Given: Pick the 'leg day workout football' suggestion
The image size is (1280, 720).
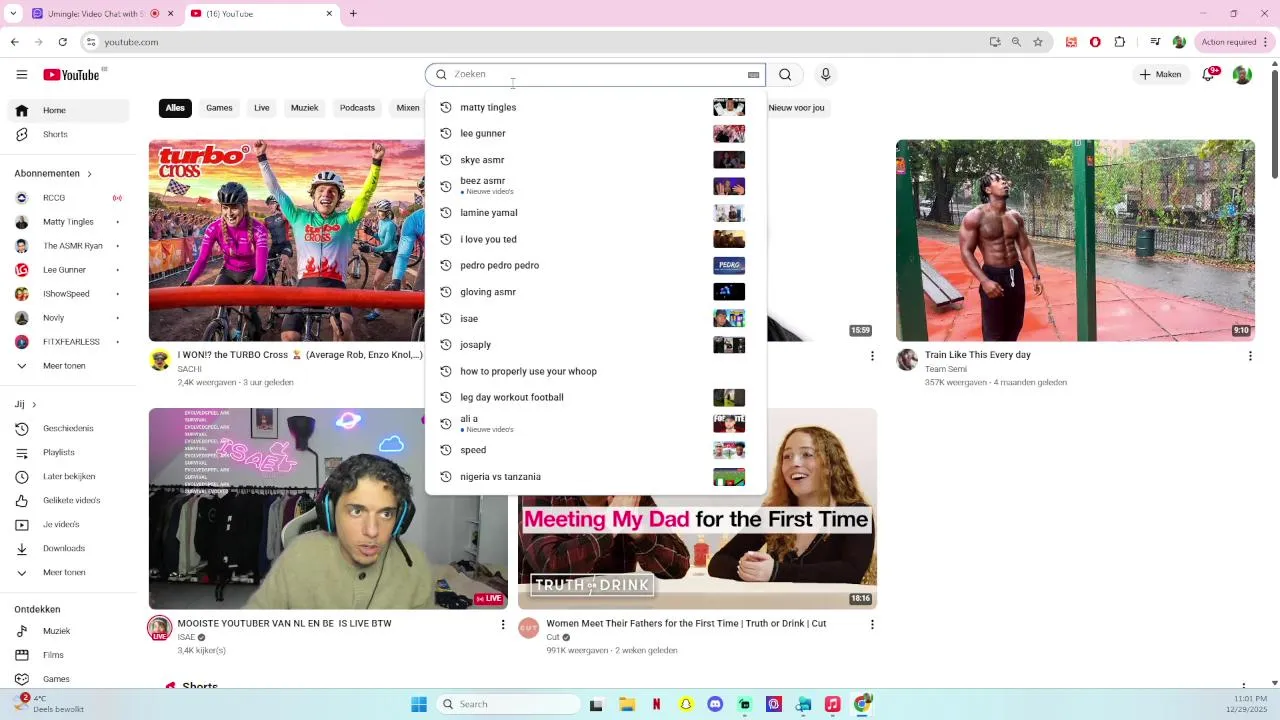Looking at the screenshot, I should (595, 397).
